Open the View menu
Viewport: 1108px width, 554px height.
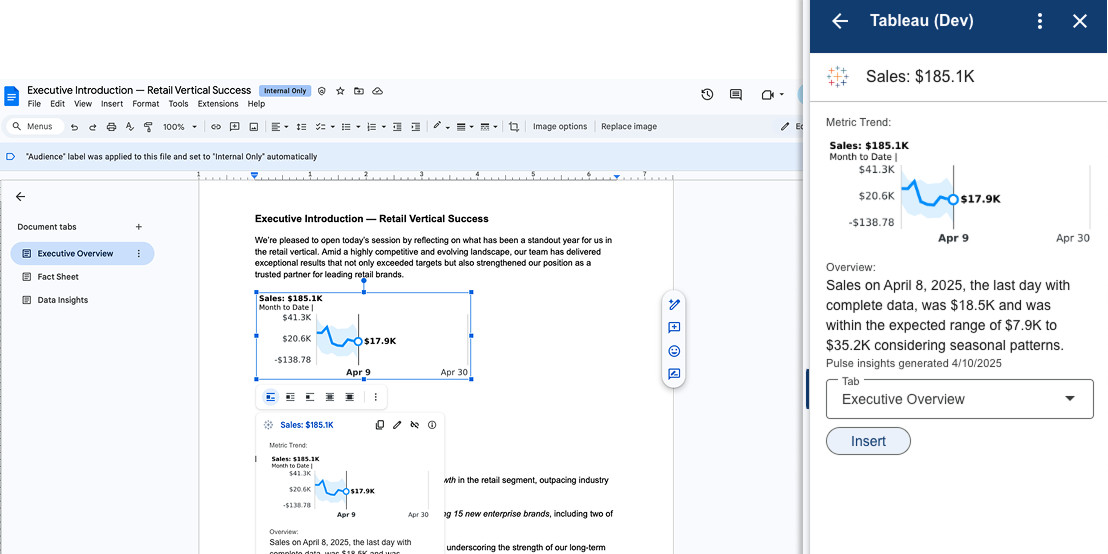83,104
